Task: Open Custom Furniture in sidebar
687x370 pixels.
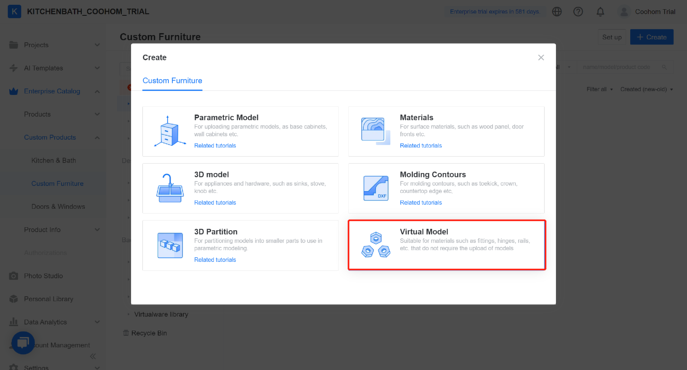Action: tap(57, 184)
